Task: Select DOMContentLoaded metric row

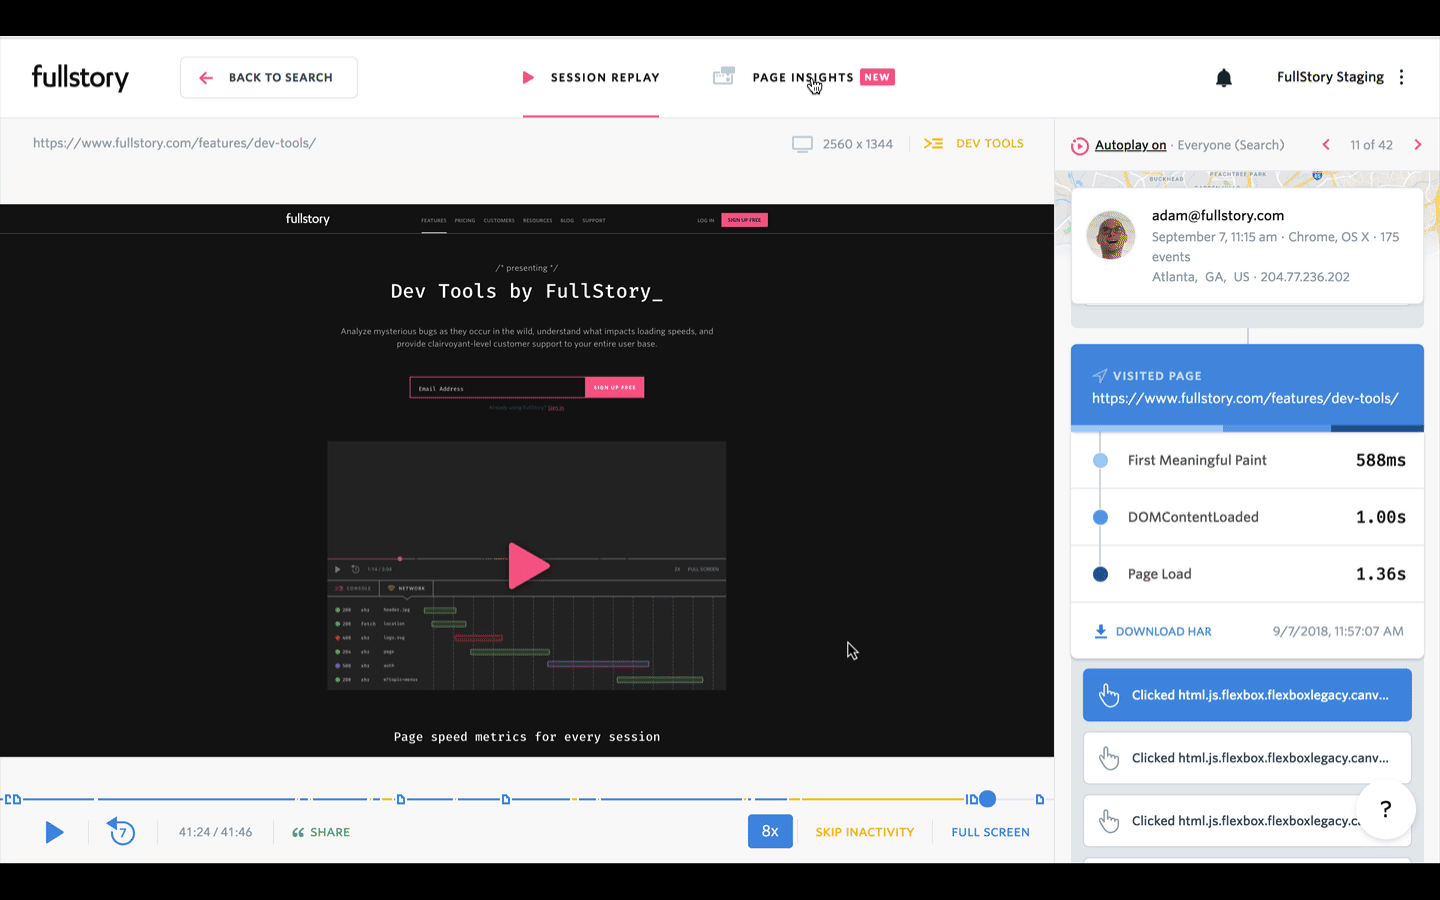Action: (1247, 517)
